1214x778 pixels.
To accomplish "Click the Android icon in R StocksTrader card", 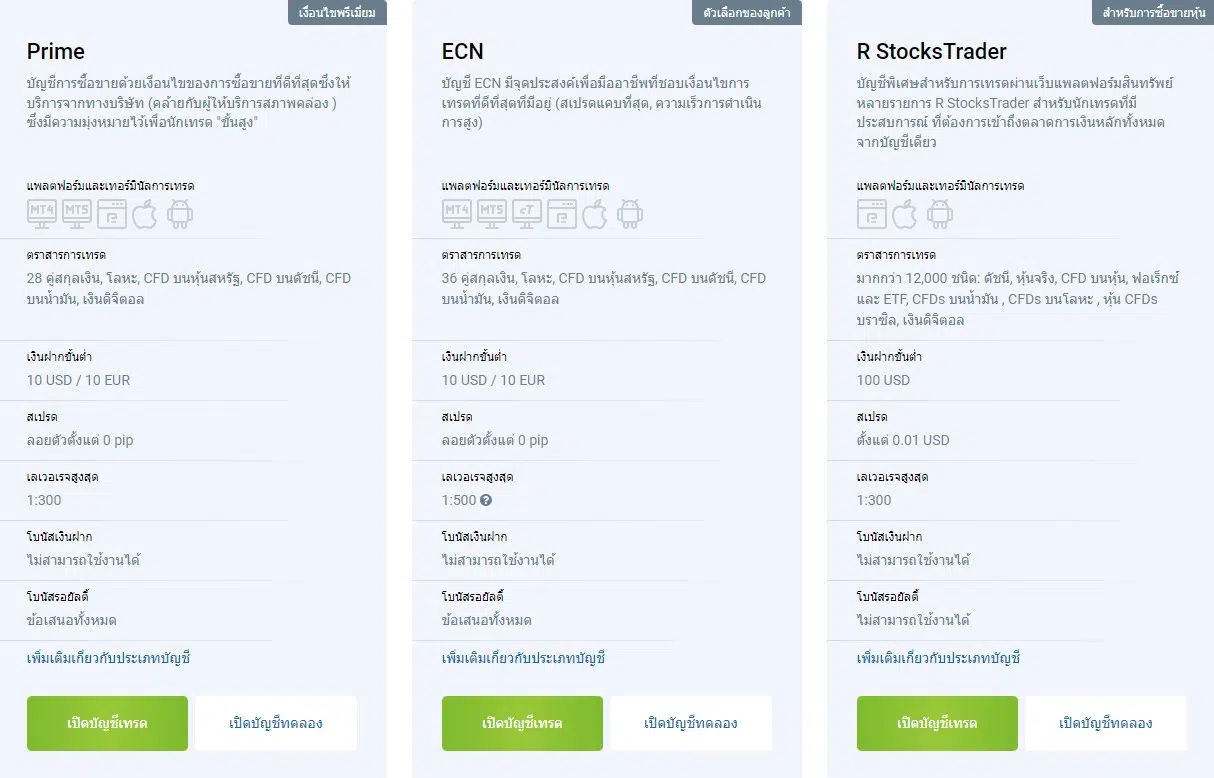I will coord(940,213).
